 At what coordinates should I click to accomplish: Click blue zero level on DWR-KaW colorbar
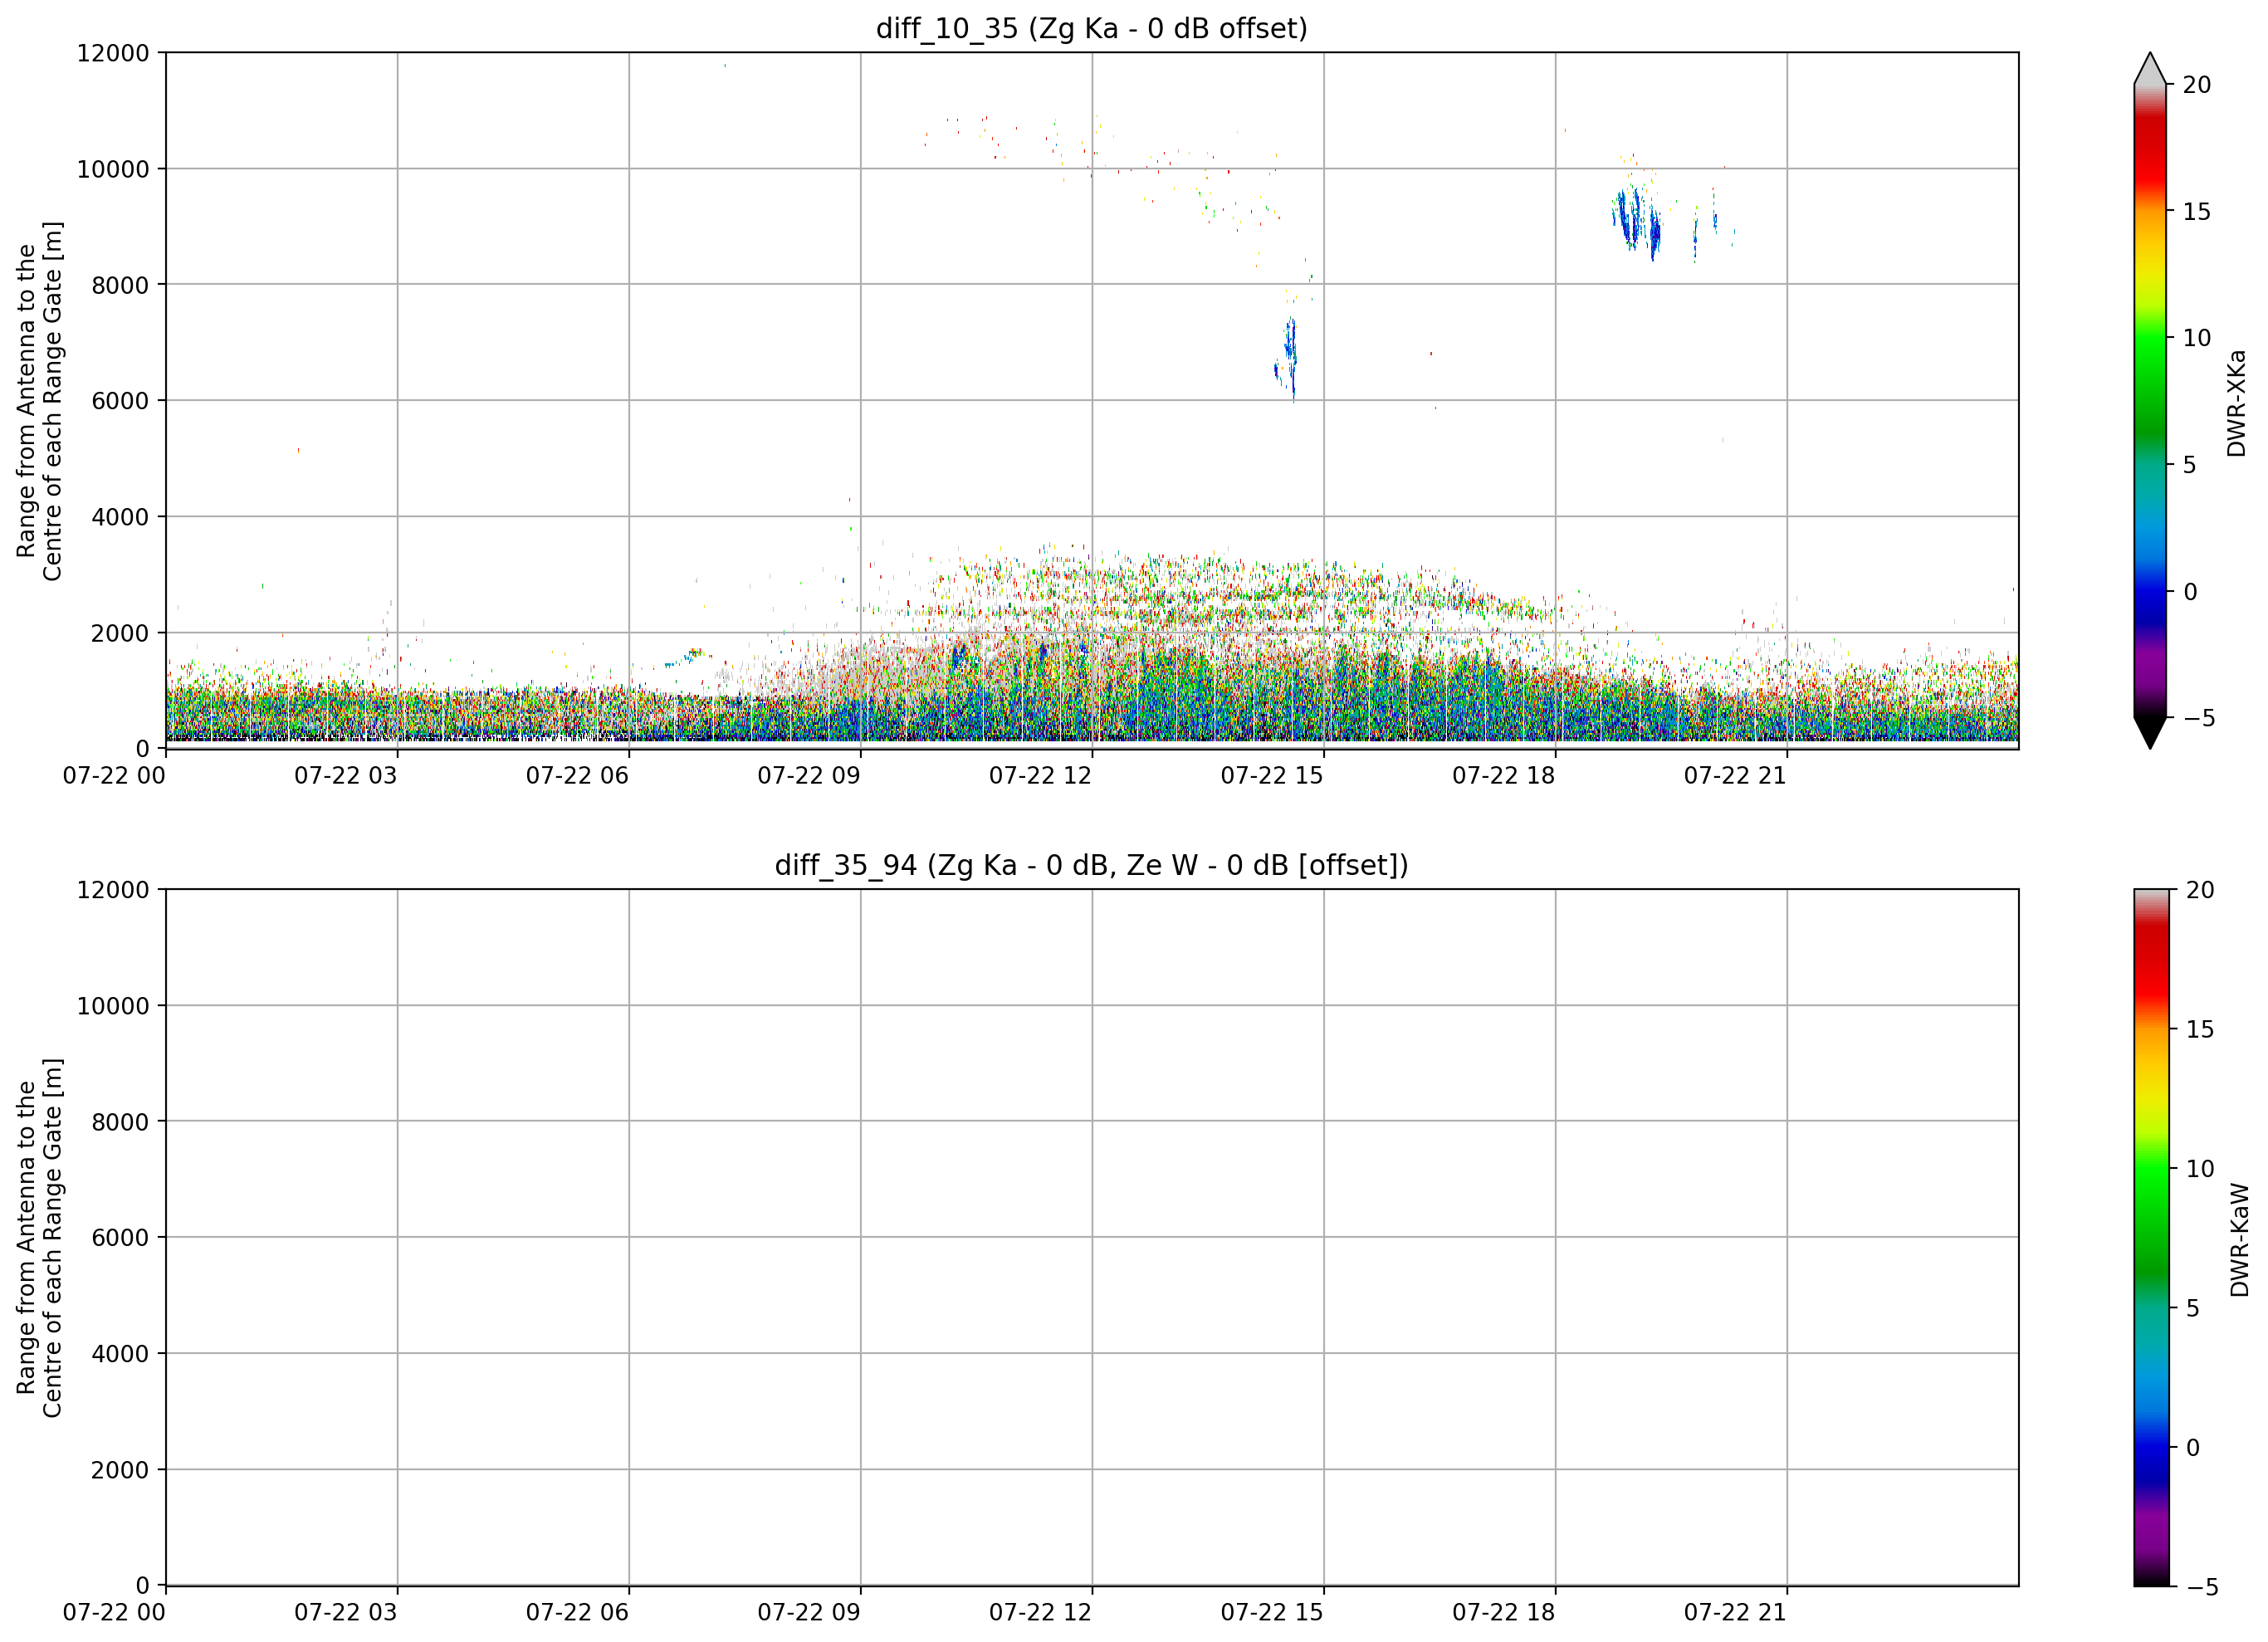click(x=2152, y=1447)
